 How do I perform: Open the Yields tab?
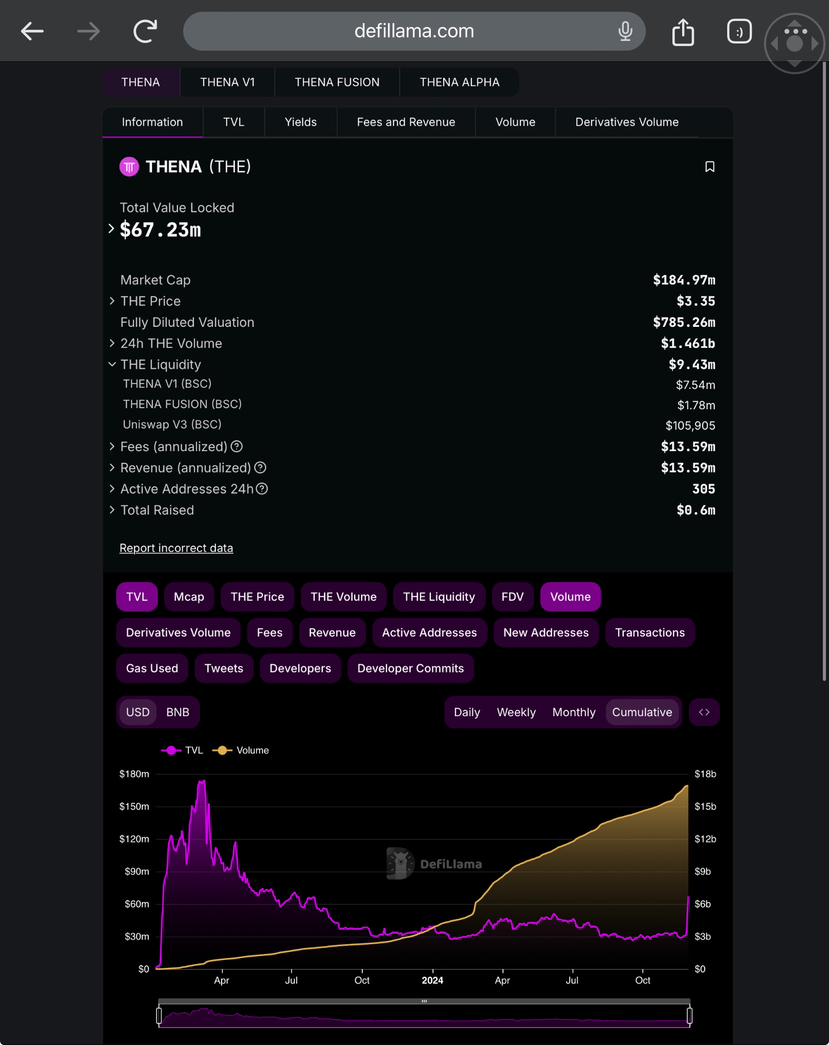pyautogui.click(x=301, y=123)
